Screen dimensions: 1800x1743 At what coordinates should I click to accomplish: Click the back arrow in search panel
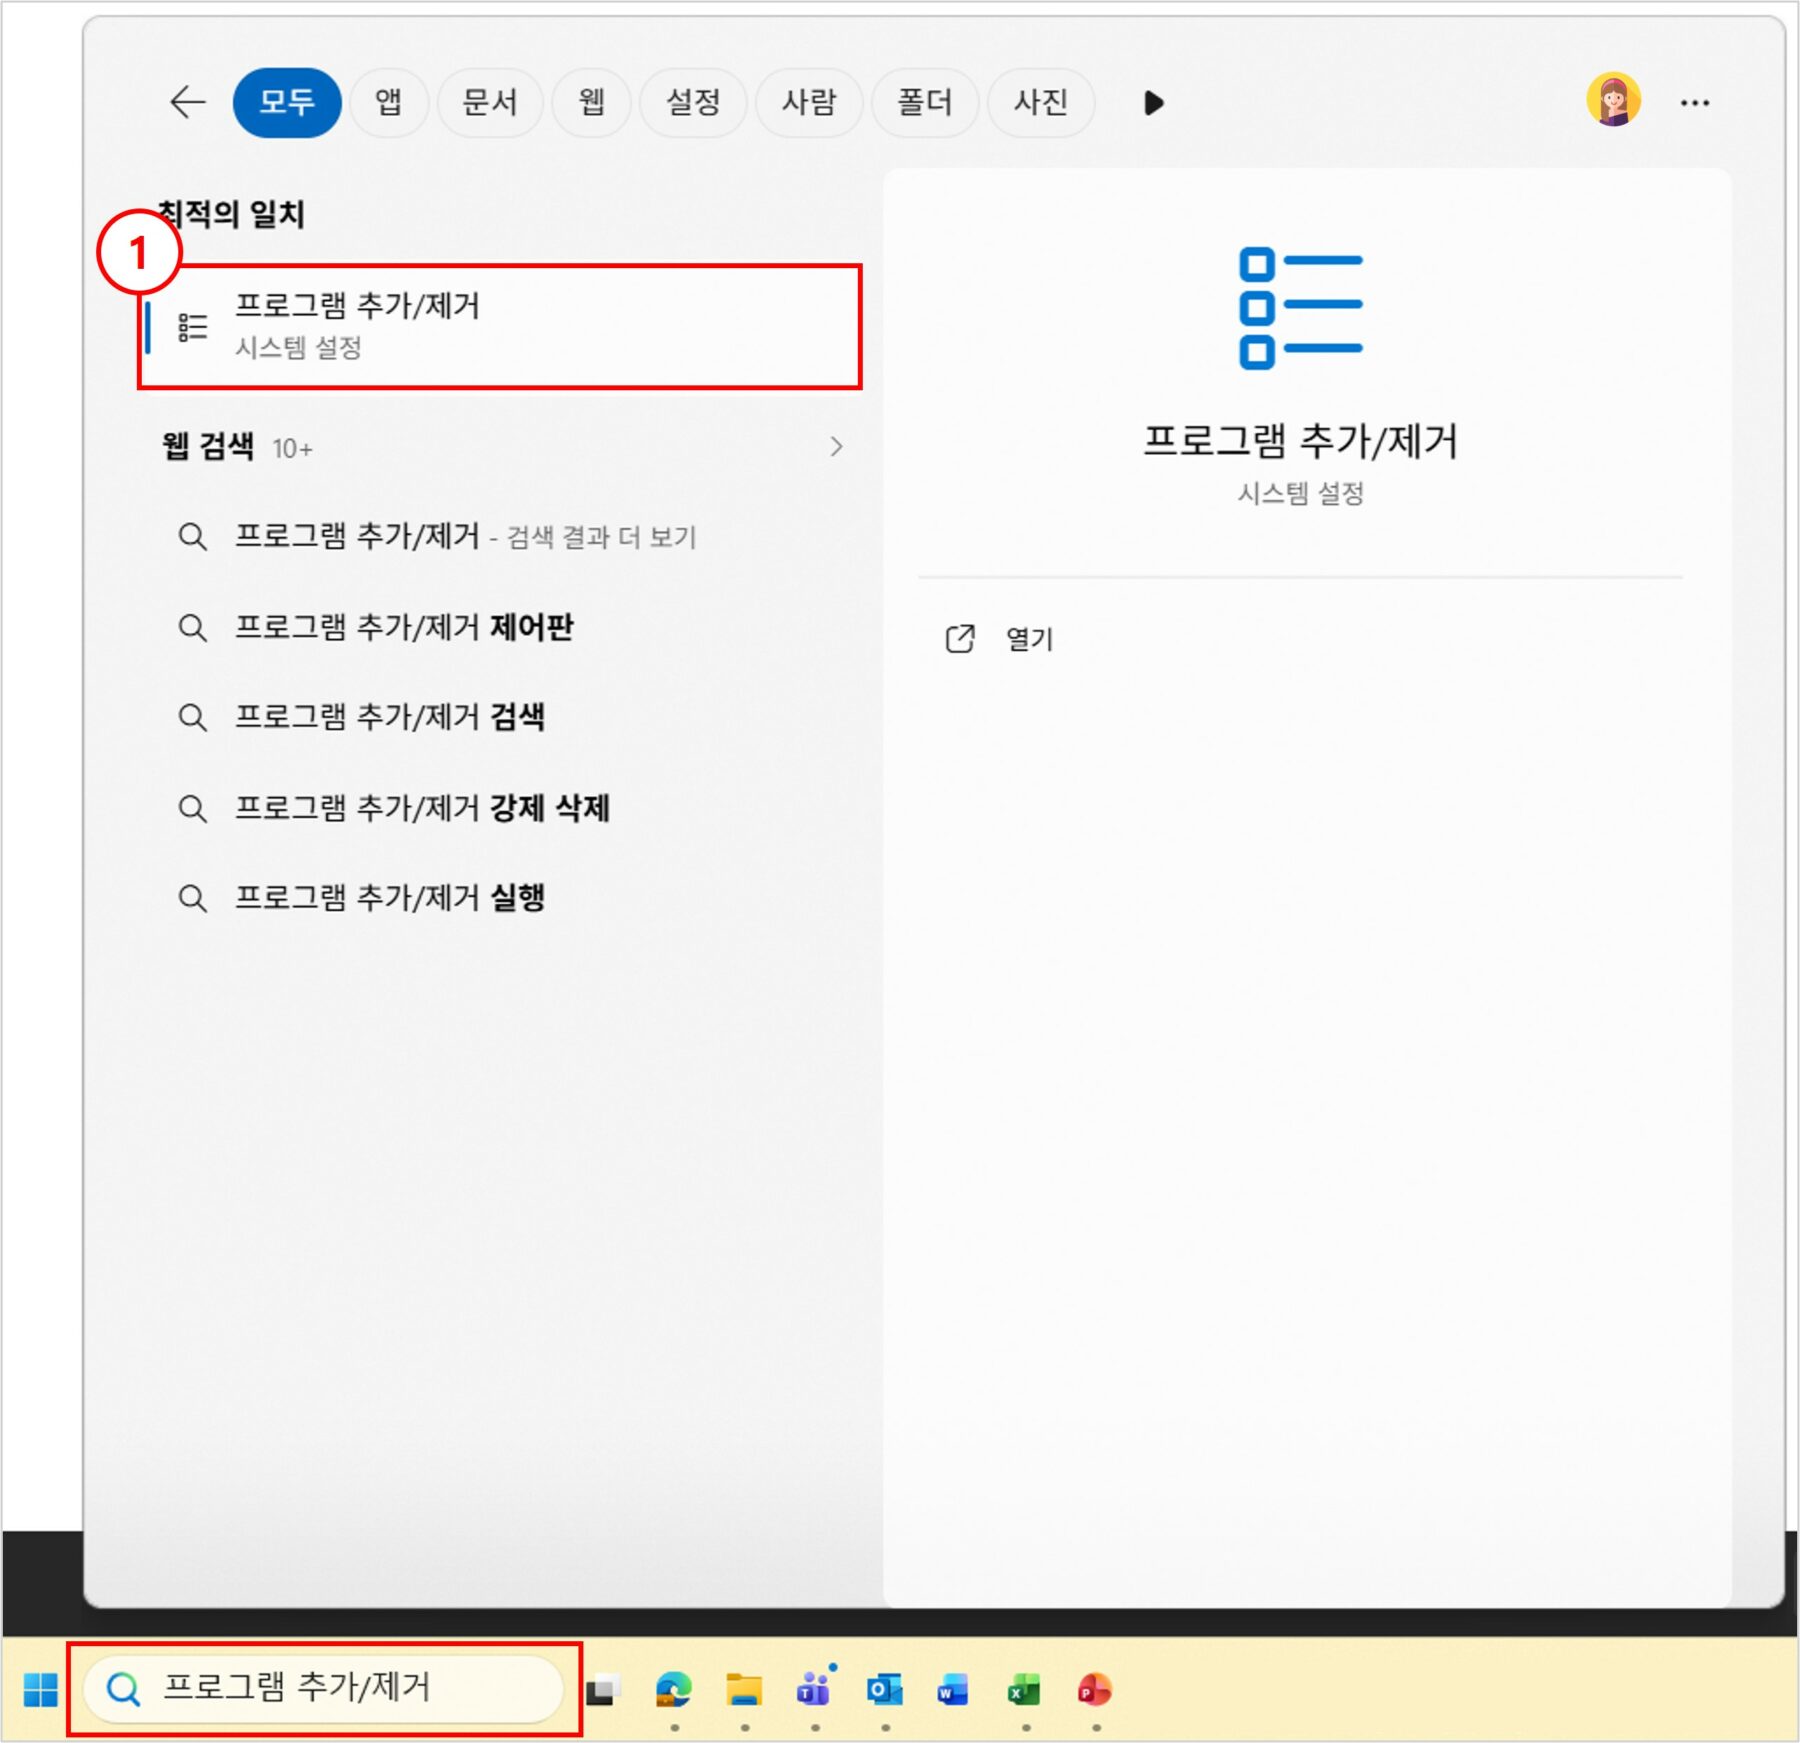coord(187,102)
